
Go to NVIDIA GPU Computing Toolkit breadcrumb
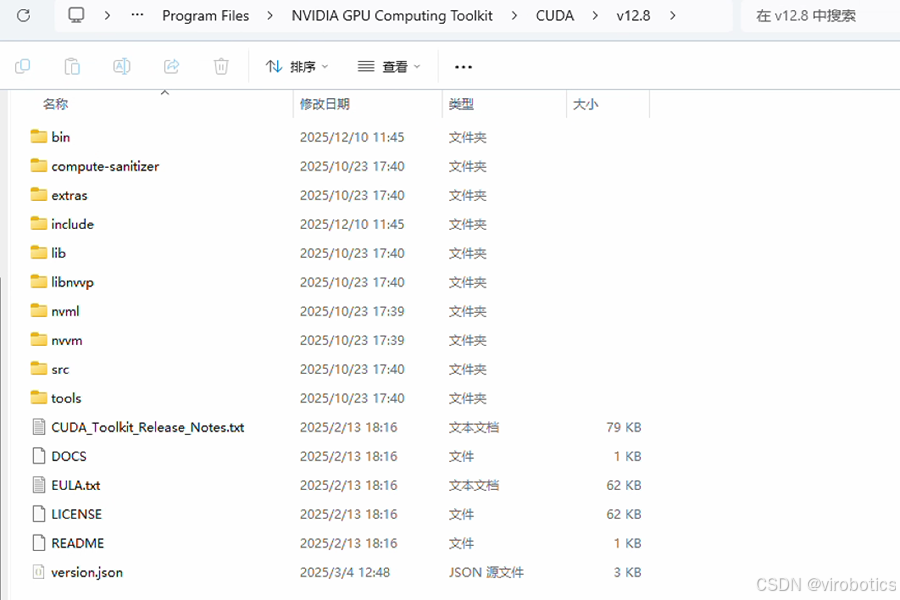(392, 16)
